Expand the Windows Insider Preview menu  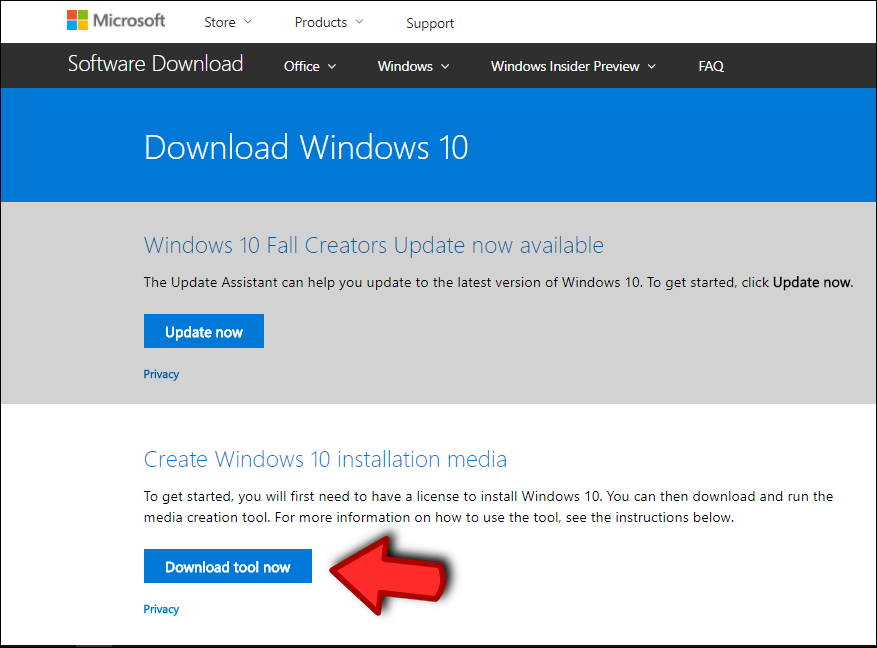click(x=573, y=66)
